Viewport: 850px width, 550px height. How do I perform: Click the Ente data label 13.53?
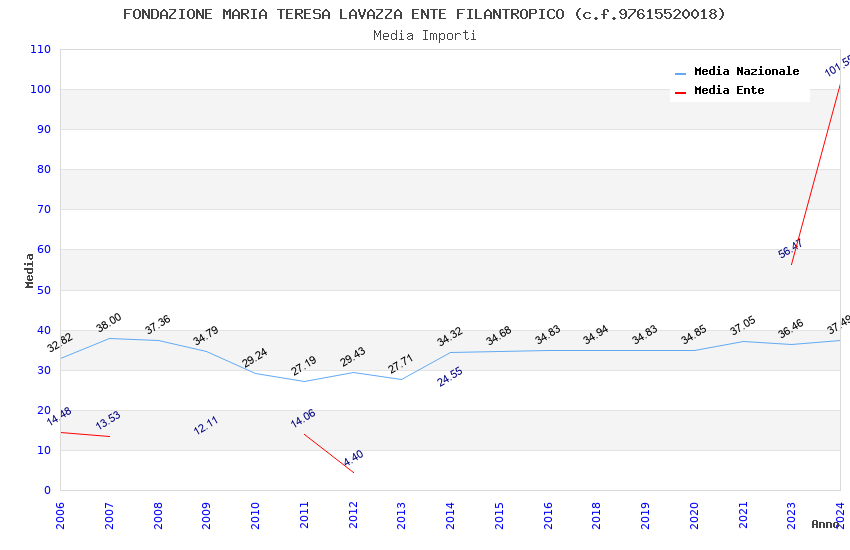(x=108, y=420)
